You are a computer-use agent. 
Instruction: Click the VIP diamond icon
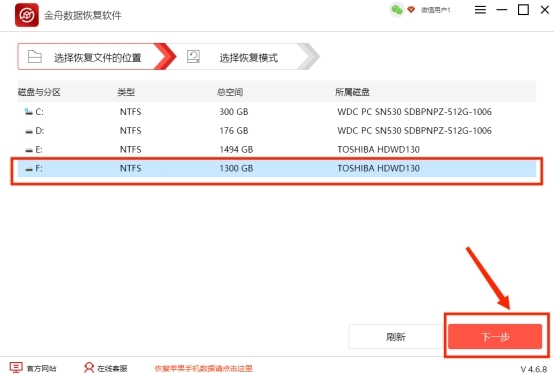pos(411,10)
